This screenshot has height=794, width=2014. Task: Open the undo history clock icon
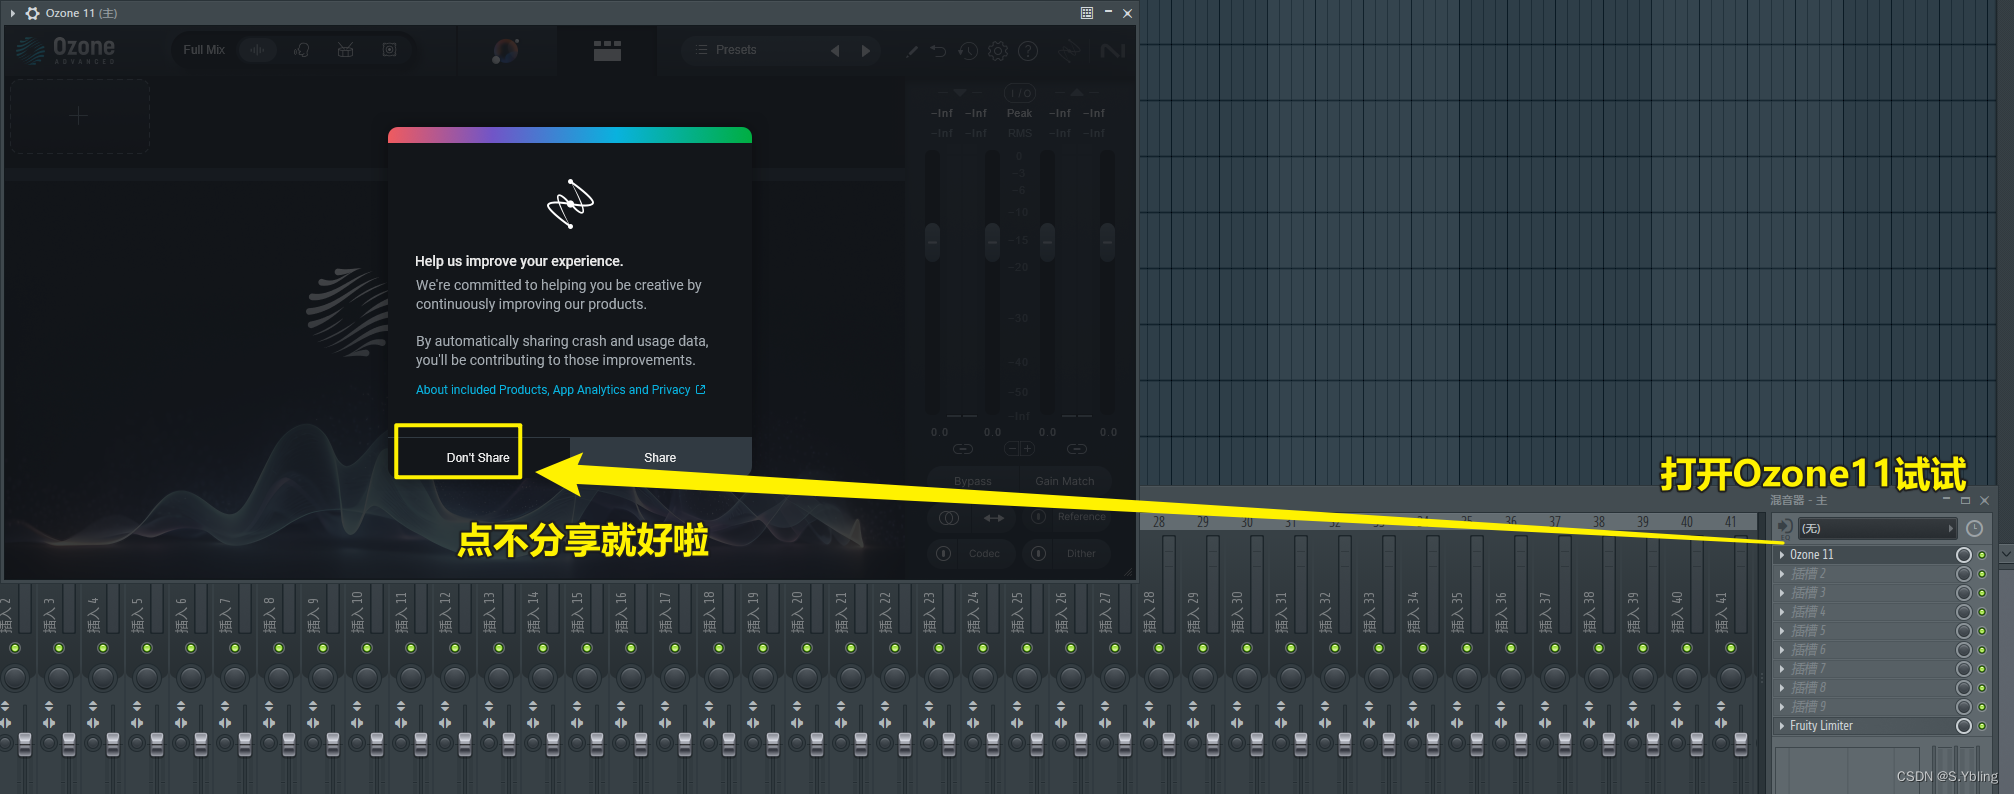click(x=968, y=51)
